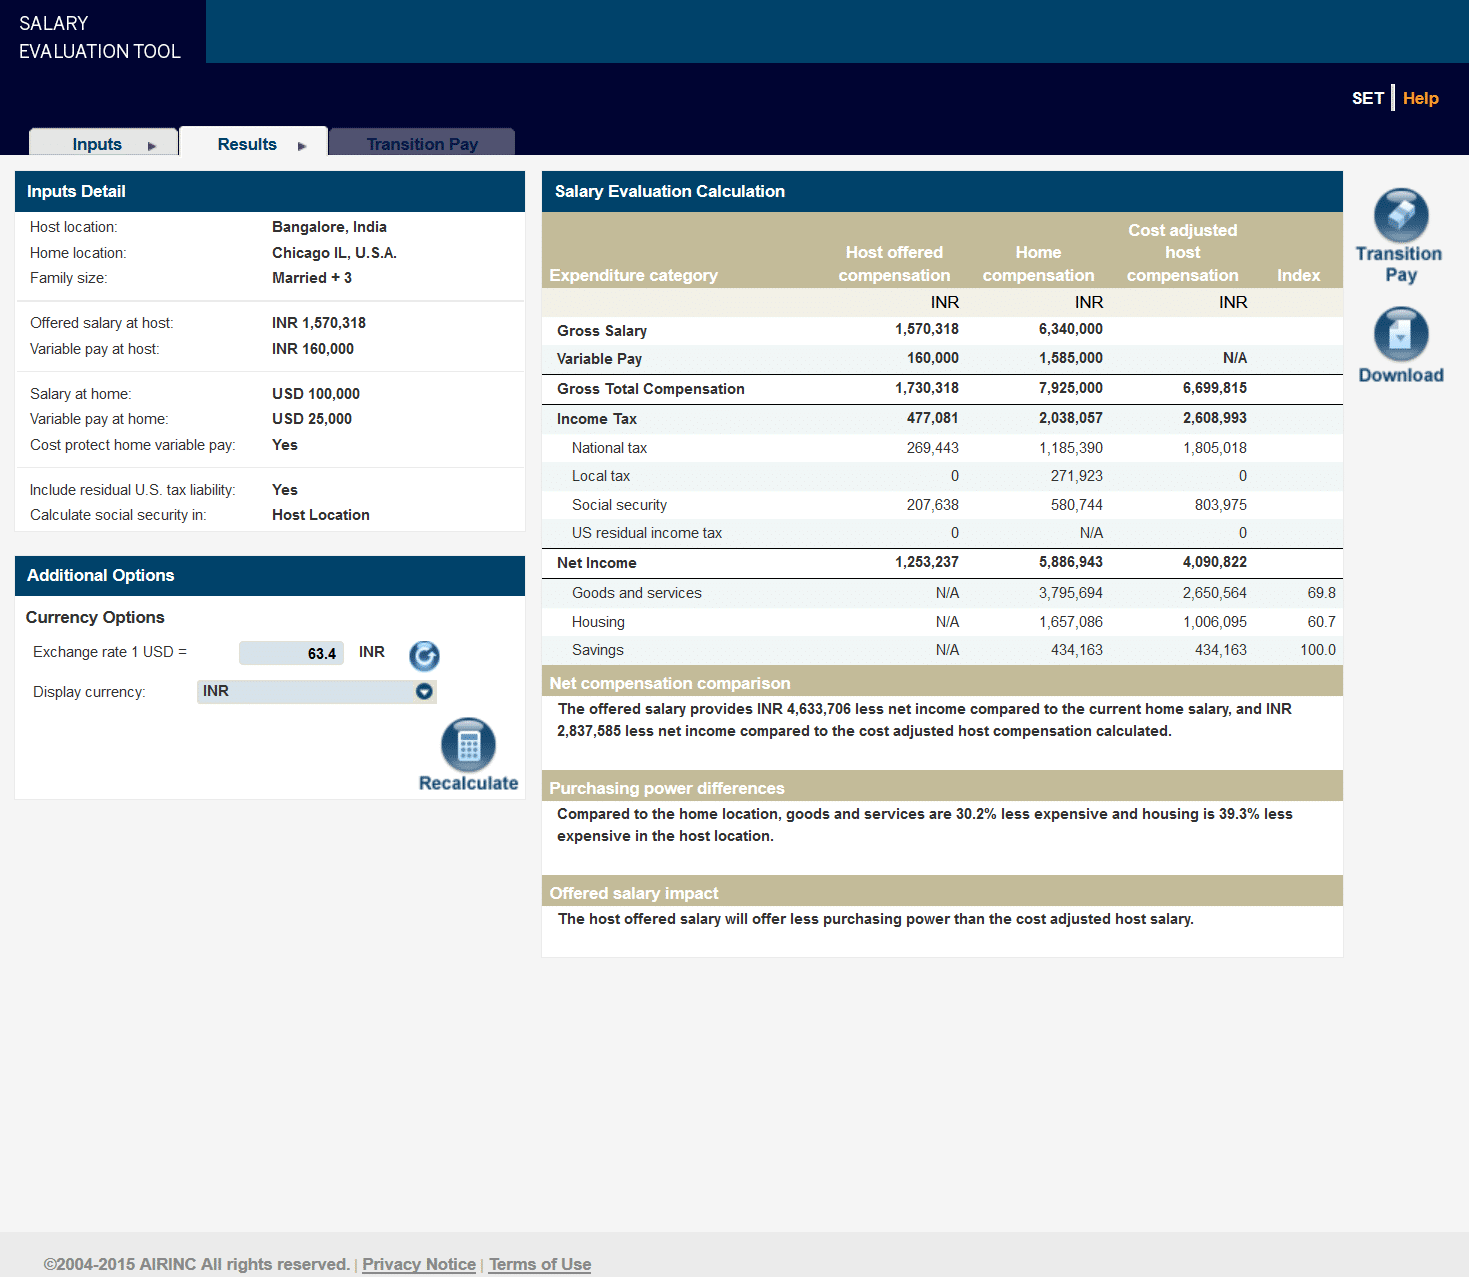Click the Index column header
This screenshot has width=1469, height=1277.
pos(1298,275)
